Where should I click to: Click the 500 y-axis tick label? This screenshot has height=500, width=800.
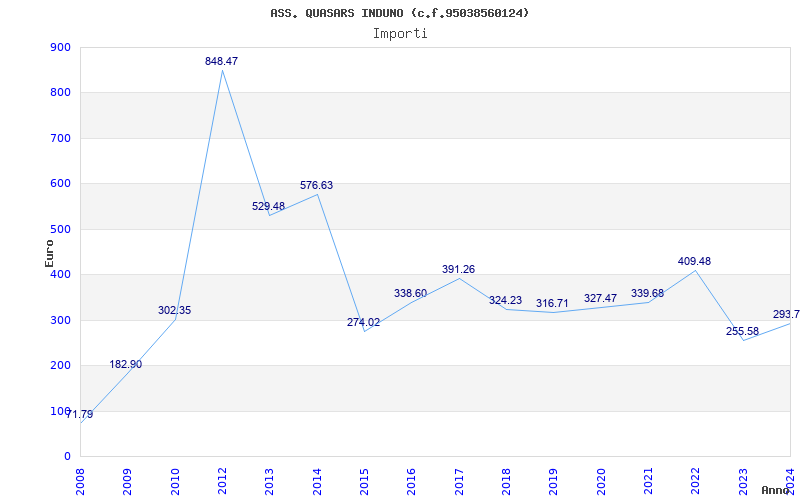61,229
